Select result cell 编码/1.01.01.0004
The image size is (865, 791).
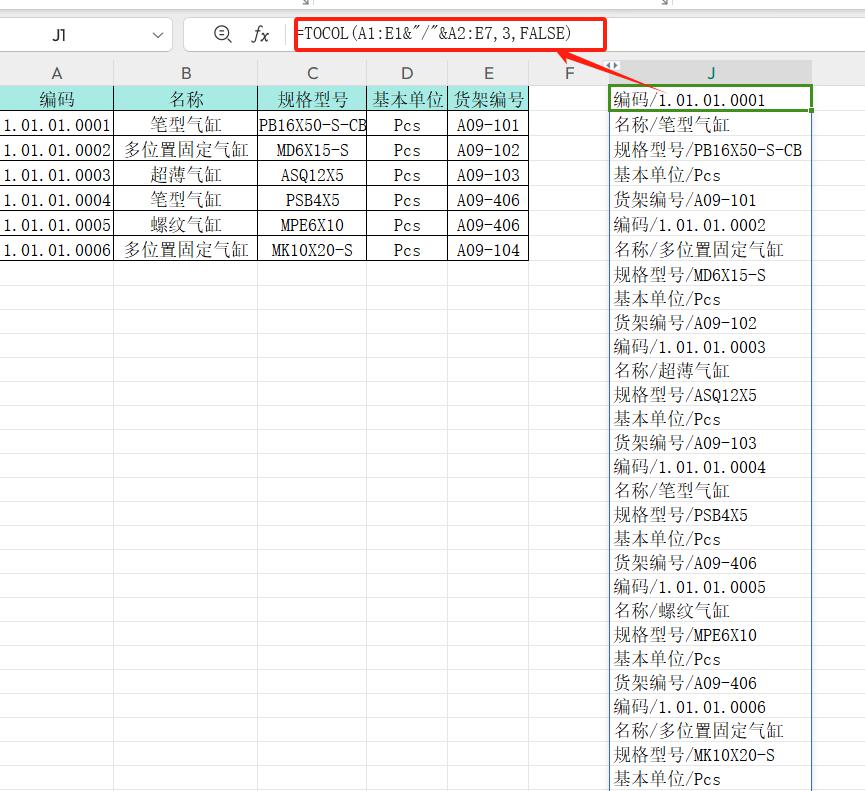711,467
